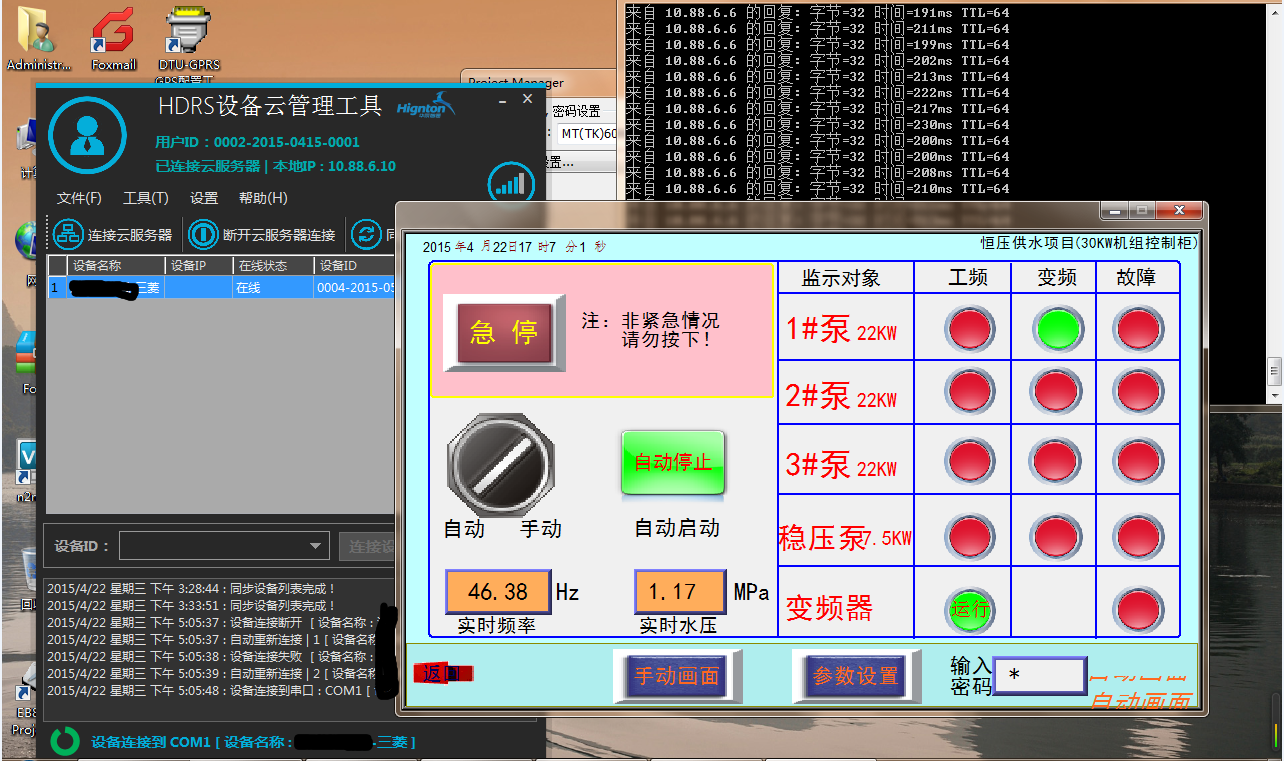The height and width of the screenshot is (761, 1284).
Task: Switch to 手动画面 manual screen
Action: coord(677,676)
